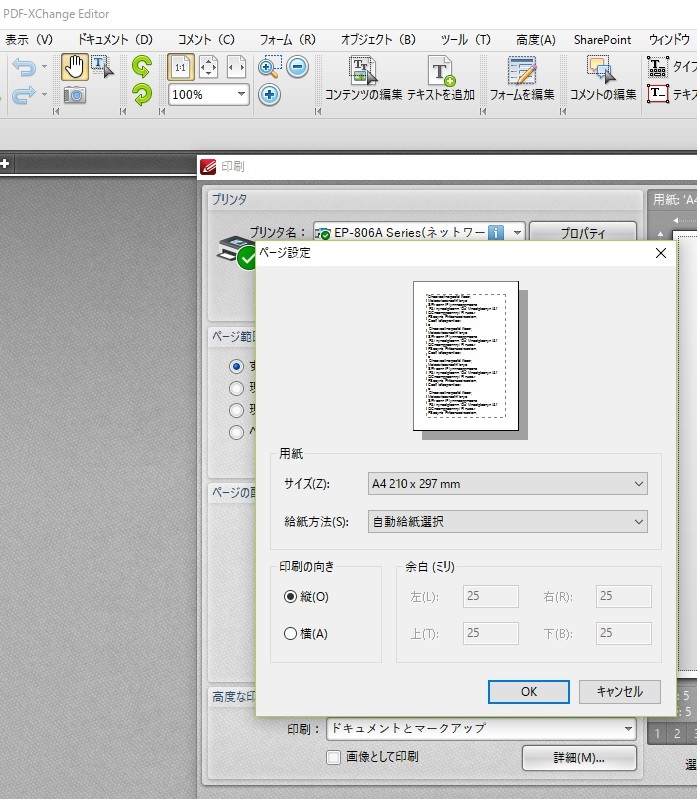
Task: Select the Hand tool
Action: coord(75,67)
